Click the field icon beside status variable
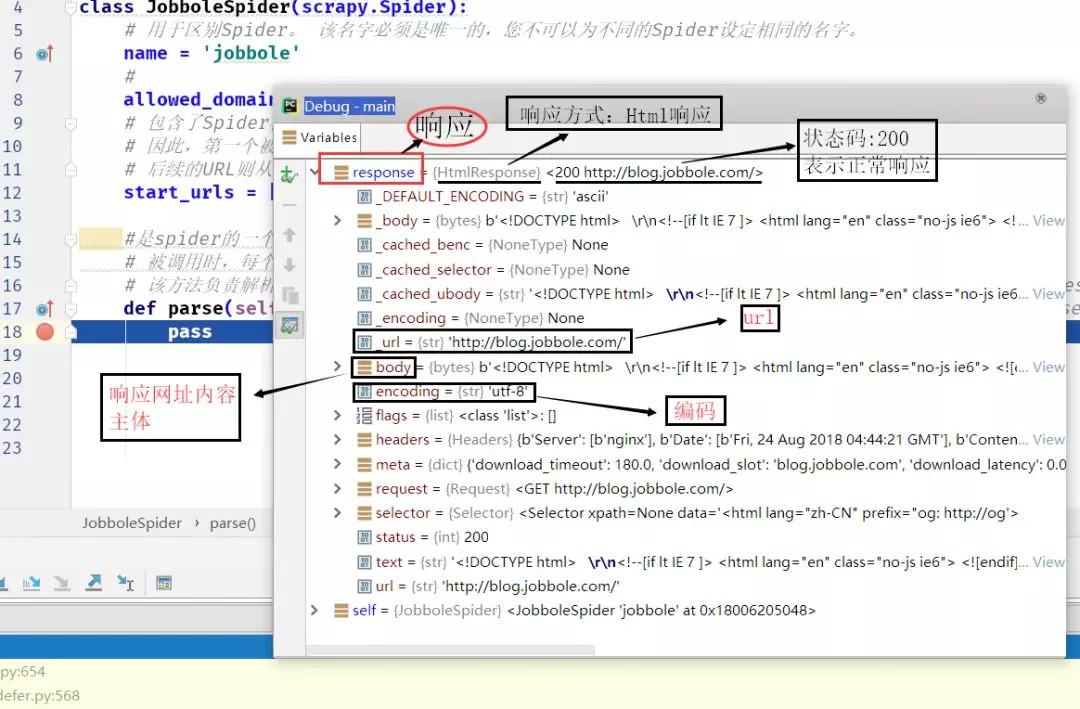This screenshot has height=709, width=1080. (364, 537)
